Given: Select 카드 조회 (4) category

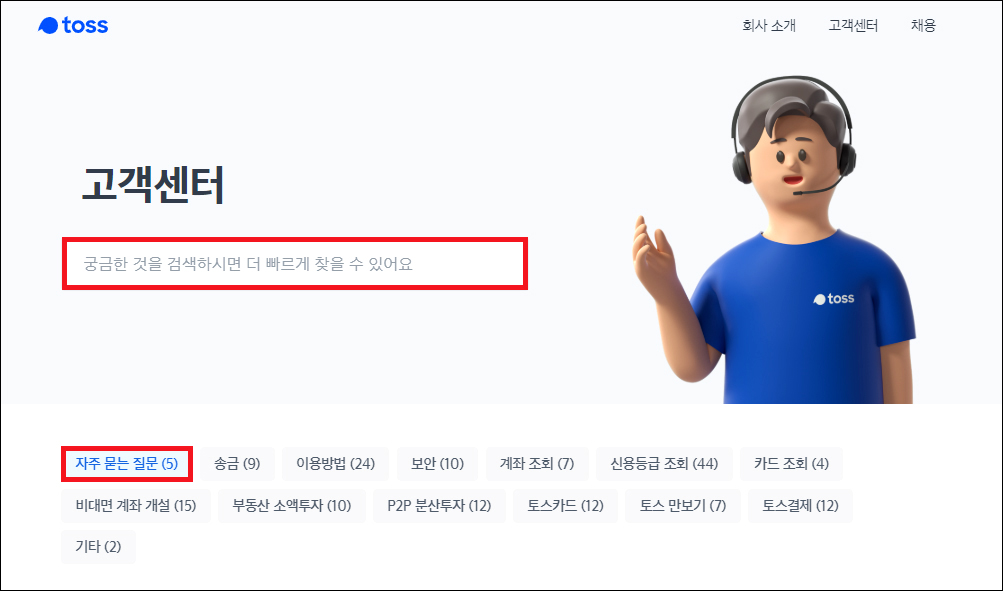Looking at the screenshot, I should pos(791,464).
